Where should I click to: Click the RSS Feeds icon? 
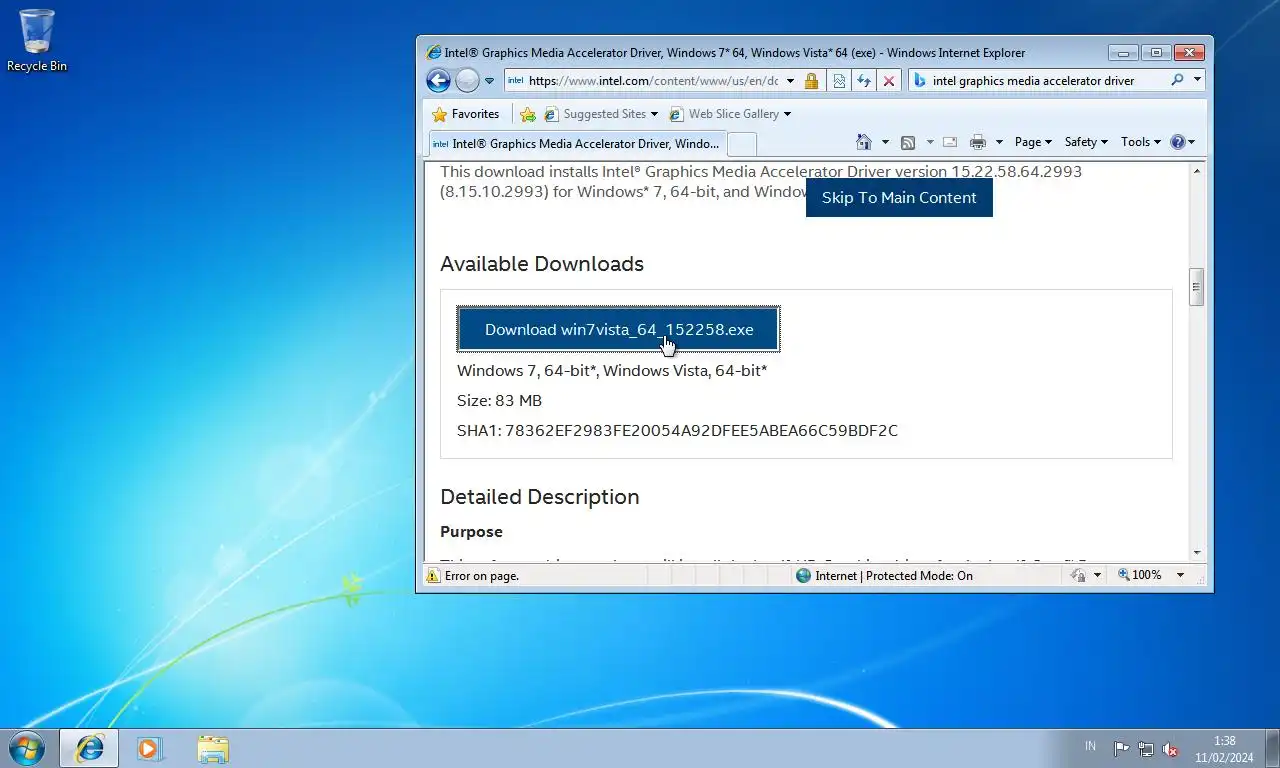(x=908, y=142)
